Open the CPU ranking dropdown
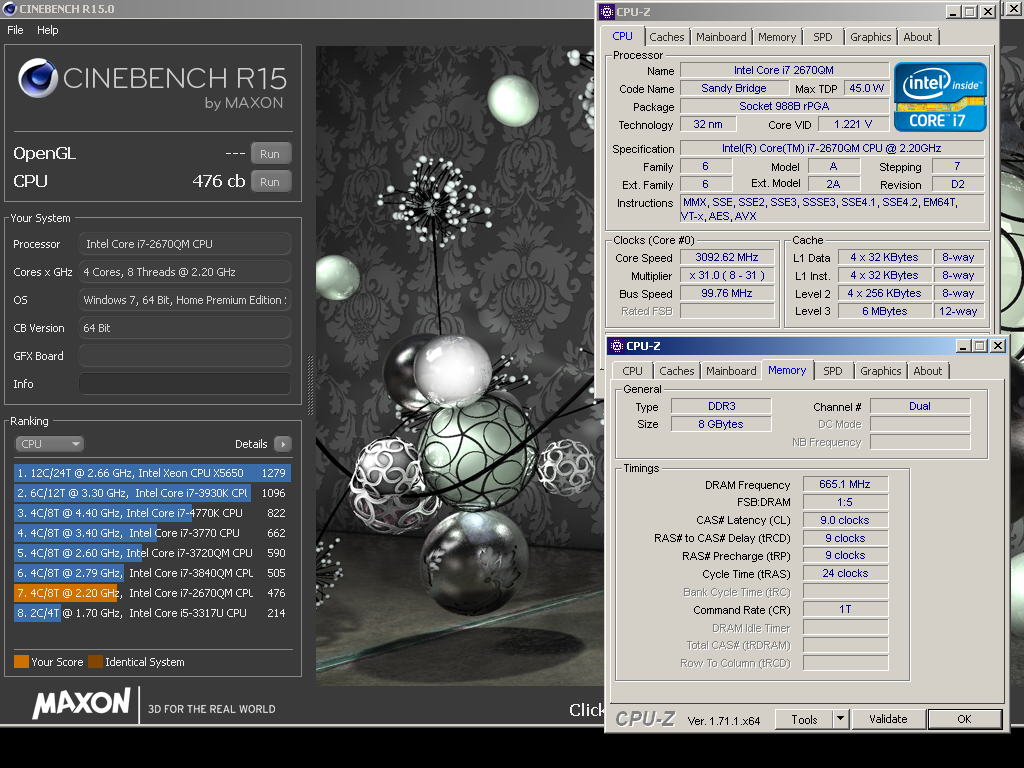 (x=50, y=444)
